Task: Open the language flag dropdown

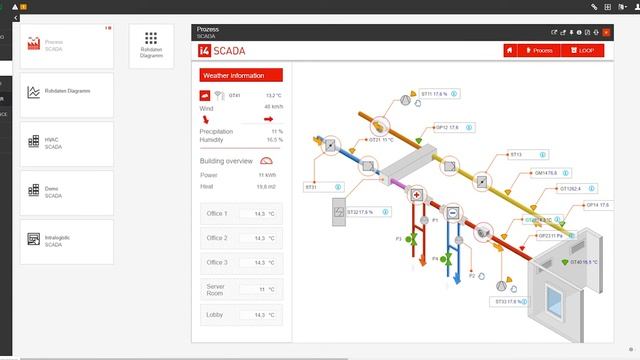Action: tap(622, 7)
